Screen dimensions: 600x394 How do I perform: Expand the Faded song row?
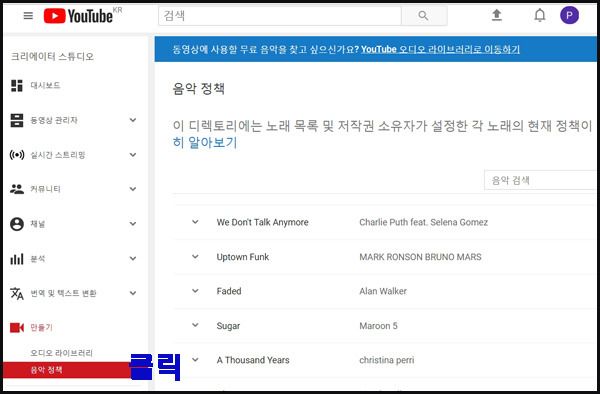tap(195, 291)
